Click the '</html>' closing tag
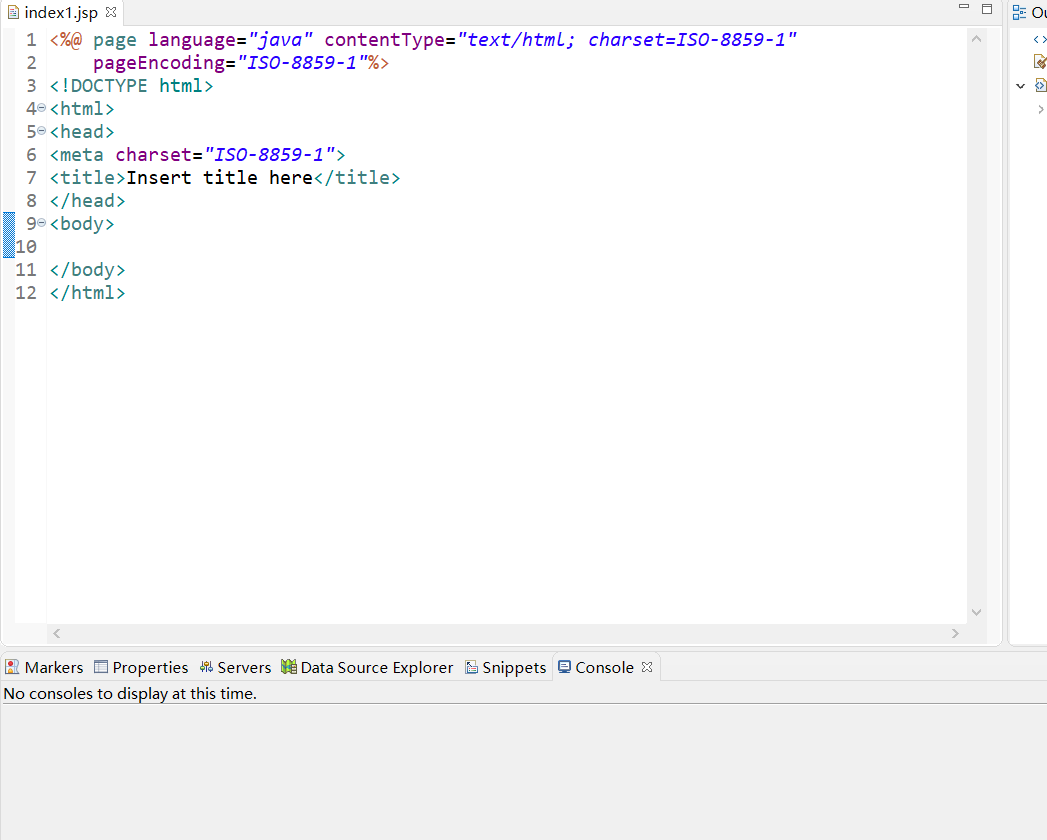The height and width of the screenshot is (840, 1047). (x=87, y=293)
